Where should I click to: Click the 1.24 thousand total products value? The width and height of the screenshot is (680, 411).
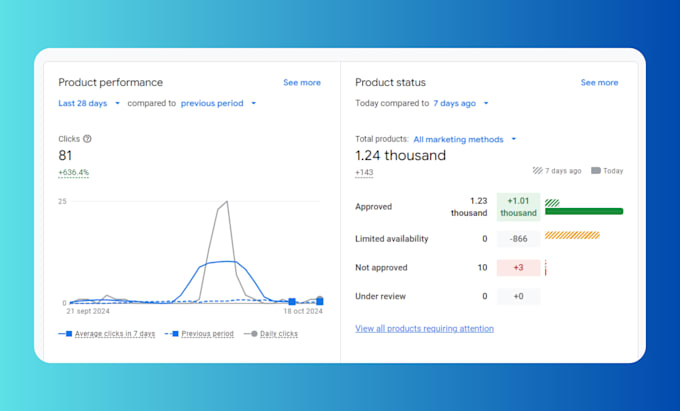400,155
